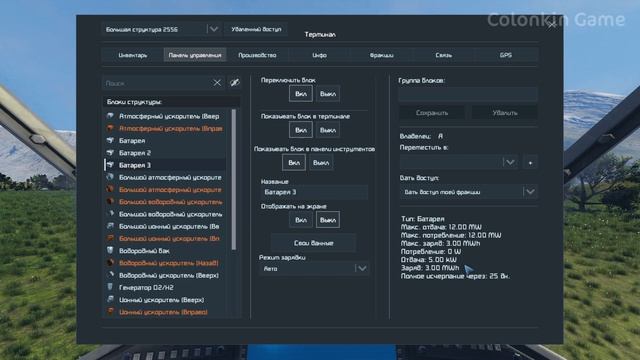Select the Панель управления tab

tap(195, 55)
